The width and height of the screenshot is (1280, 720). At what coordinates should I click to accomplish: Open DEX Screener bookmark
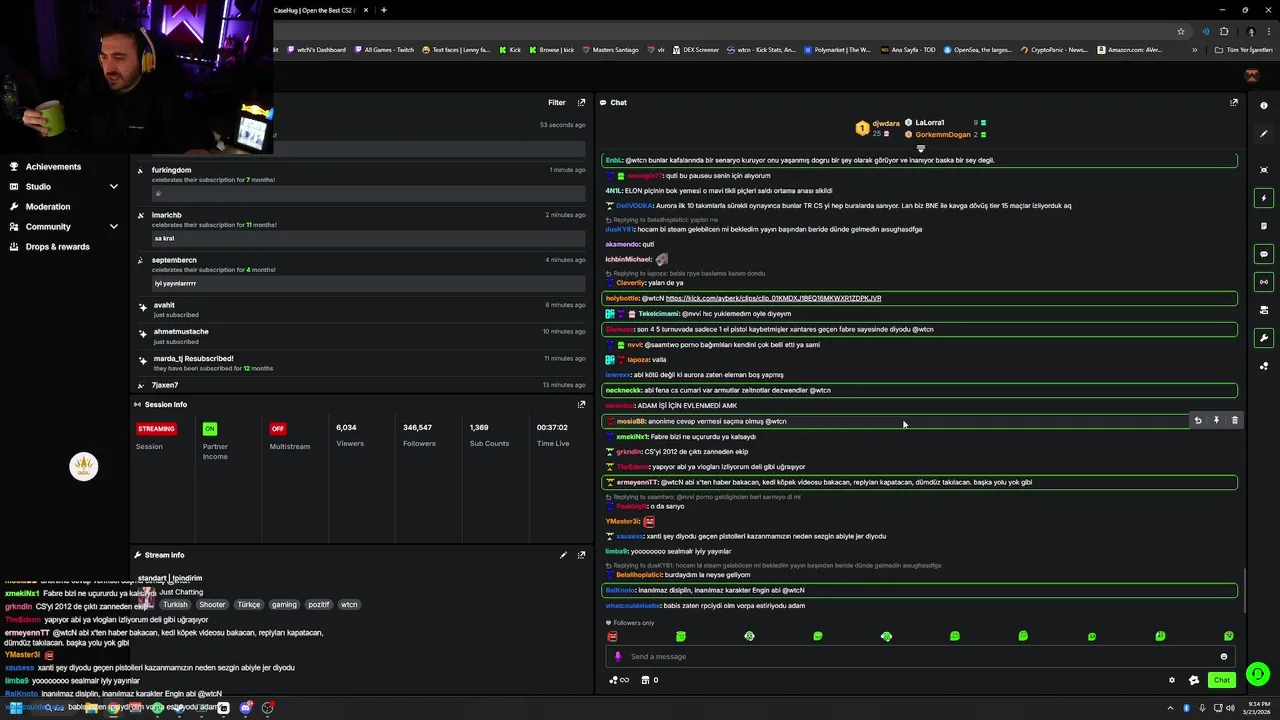point(695,50)
